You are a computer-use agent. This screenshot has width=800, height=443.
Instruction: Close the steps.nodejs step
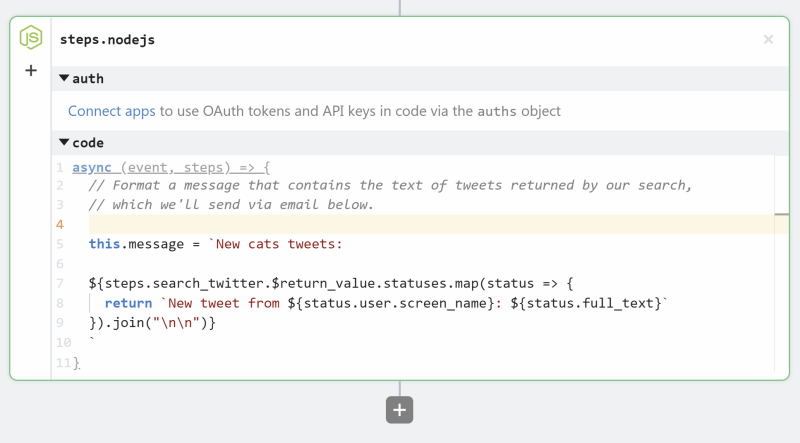click(x=768, y=39)
